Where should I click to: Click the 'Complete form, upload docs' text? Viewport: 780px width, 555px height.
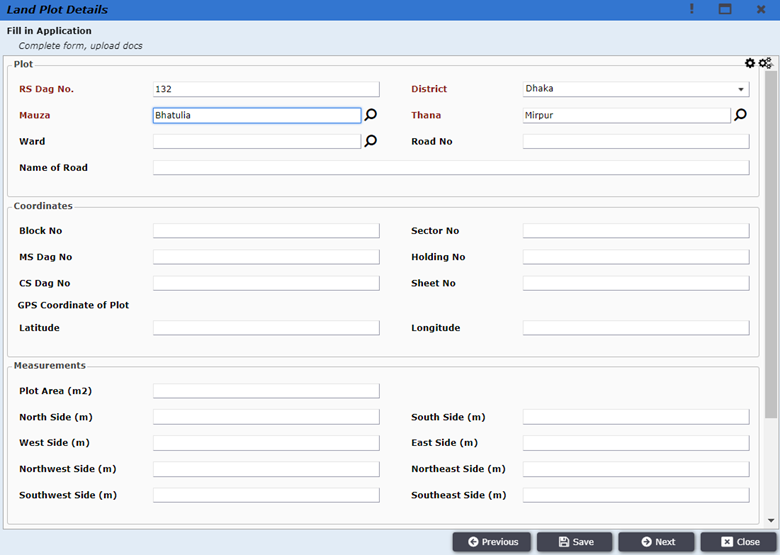pyautogui.click(x=81, y=46)
